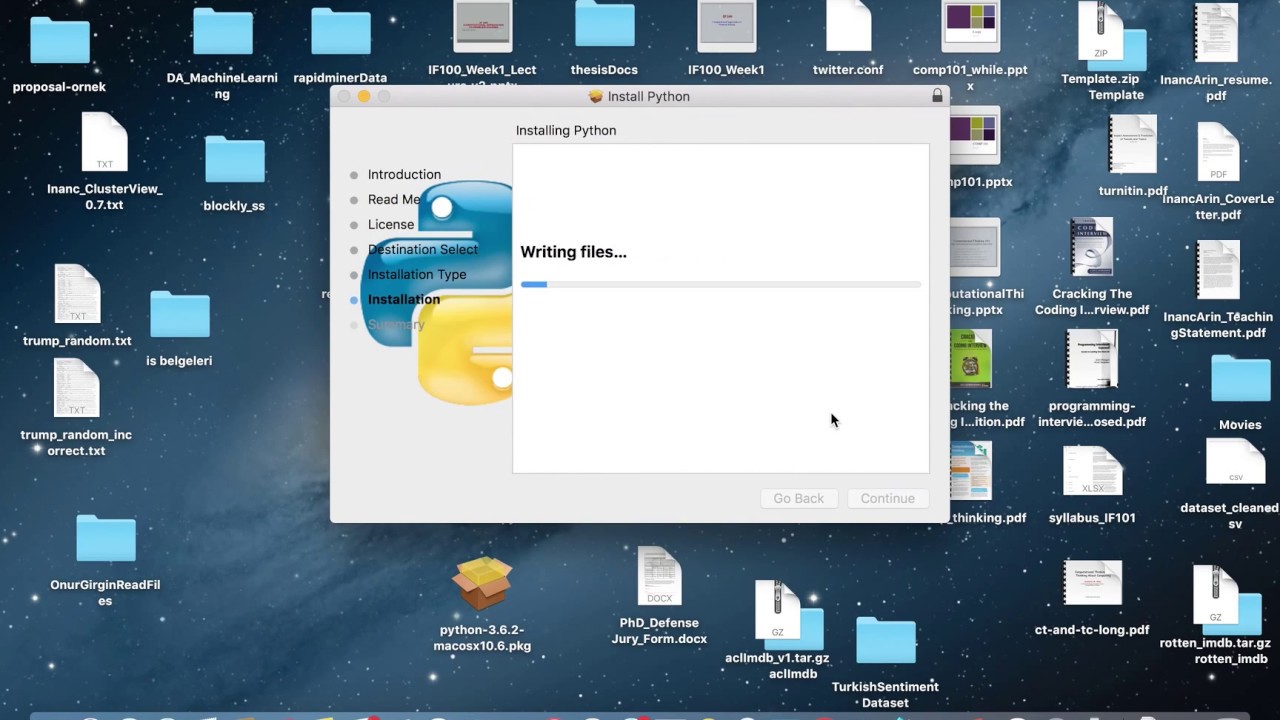Minimize the Install Python window
Screen dimensions: 1280x720
(364, 96)
